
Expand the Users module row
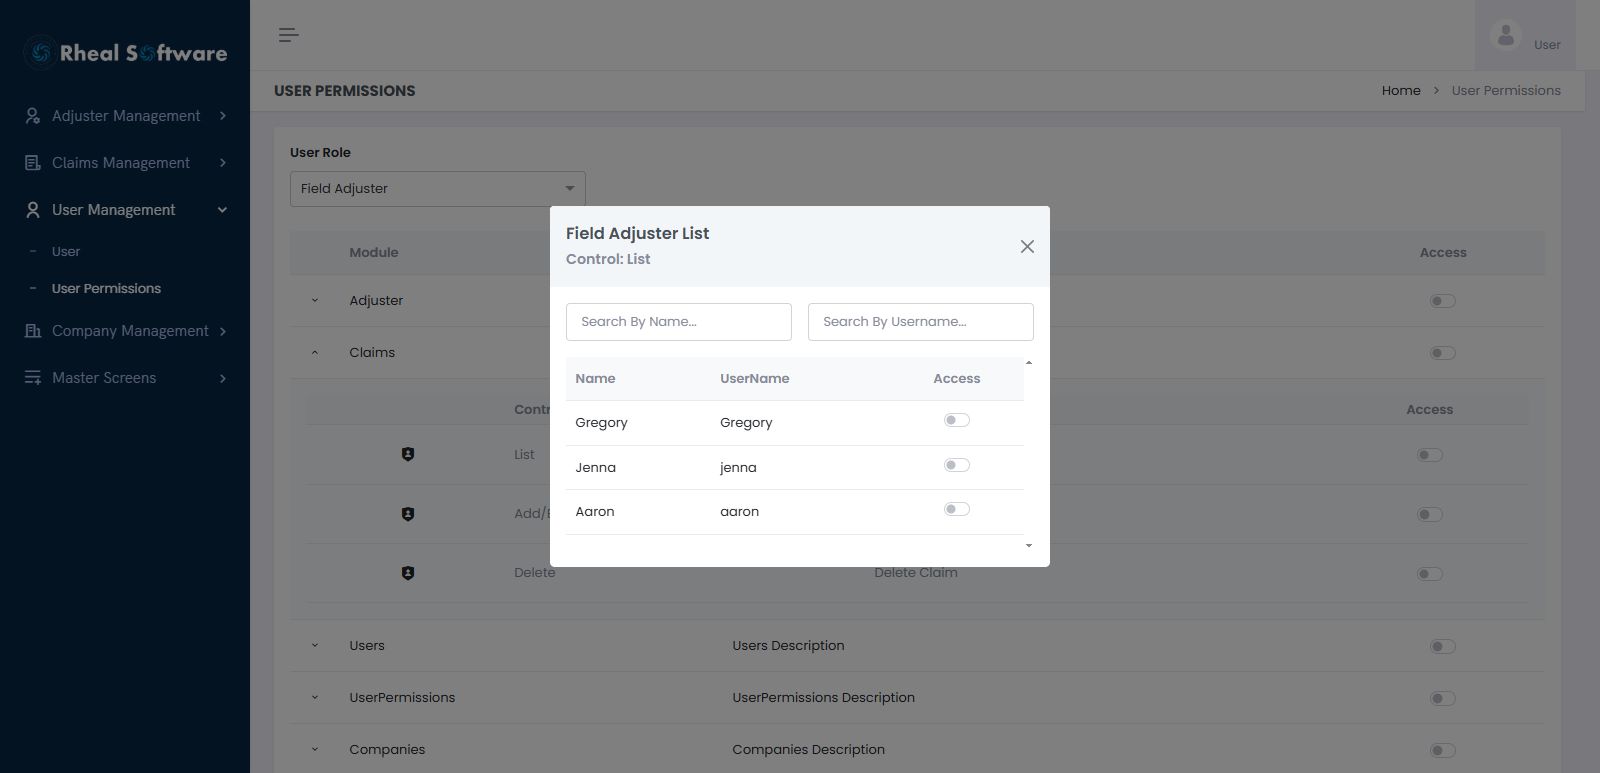point(315,645)
